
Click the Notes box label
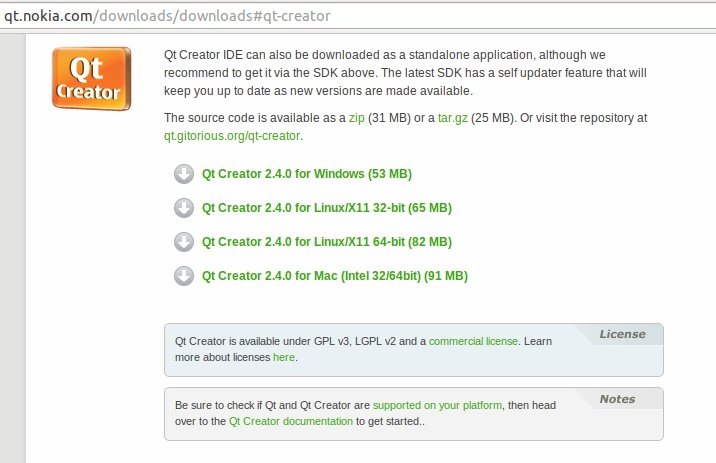(617, 399)
